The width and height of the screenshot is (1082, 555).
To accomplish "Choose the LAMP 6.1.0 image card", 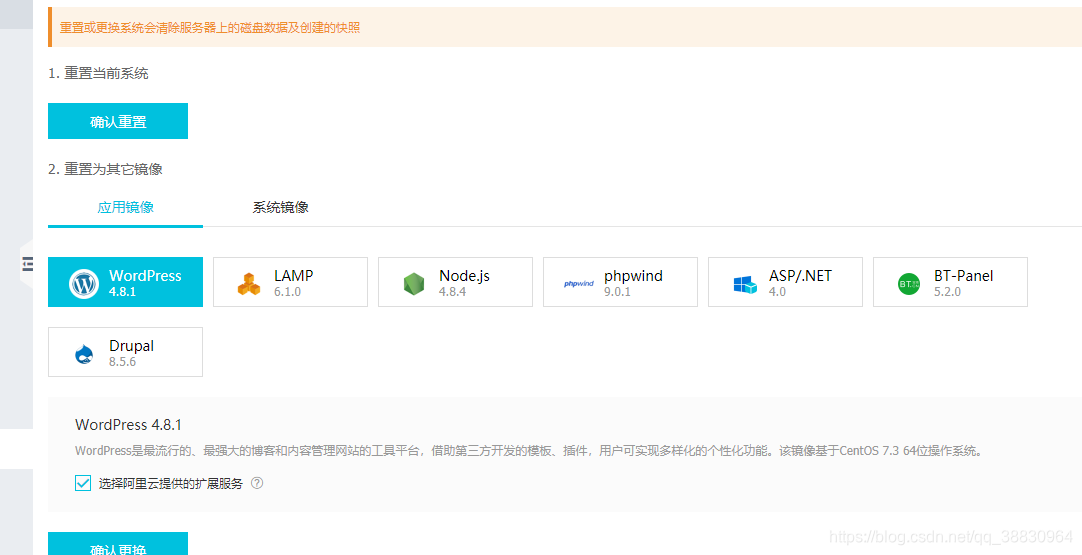I will coord(291,282).
